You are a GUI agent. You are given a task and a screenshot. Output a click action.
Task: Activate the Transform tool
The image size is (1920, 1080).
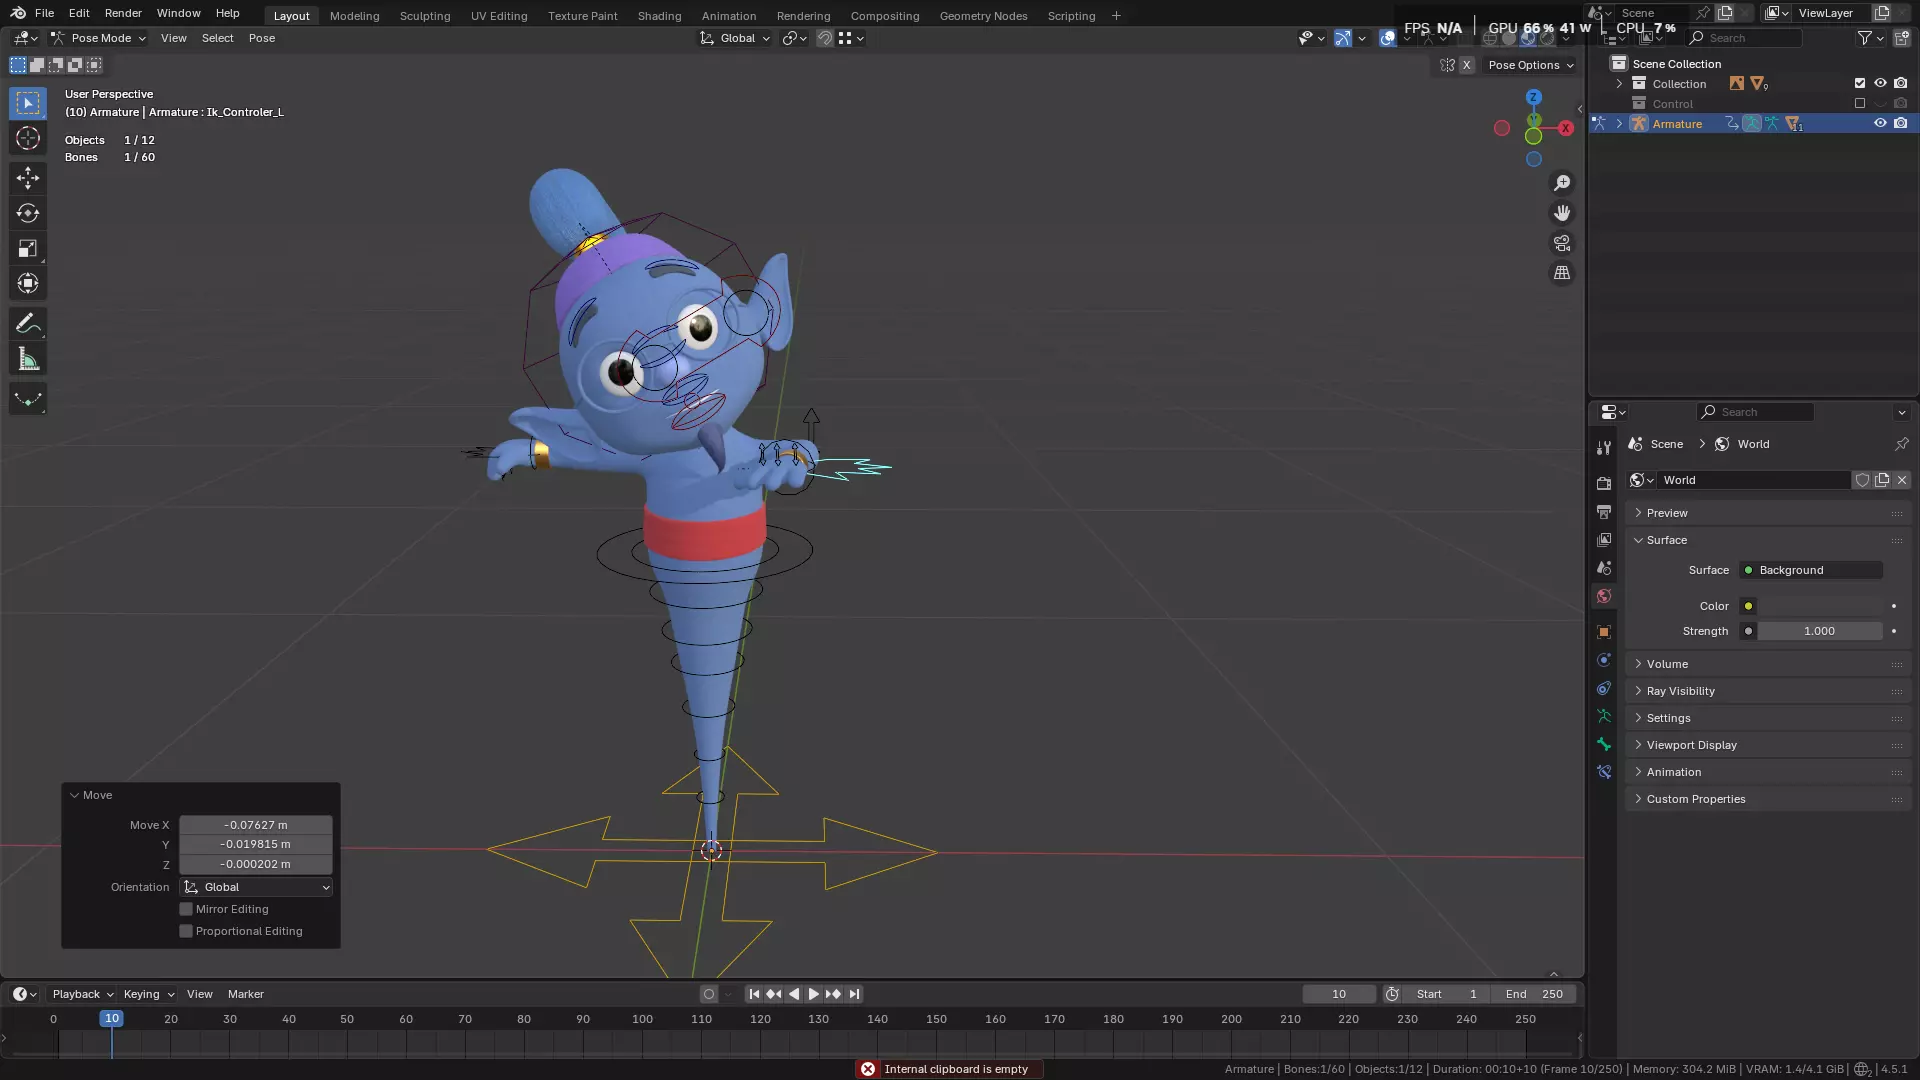point(28,283)
